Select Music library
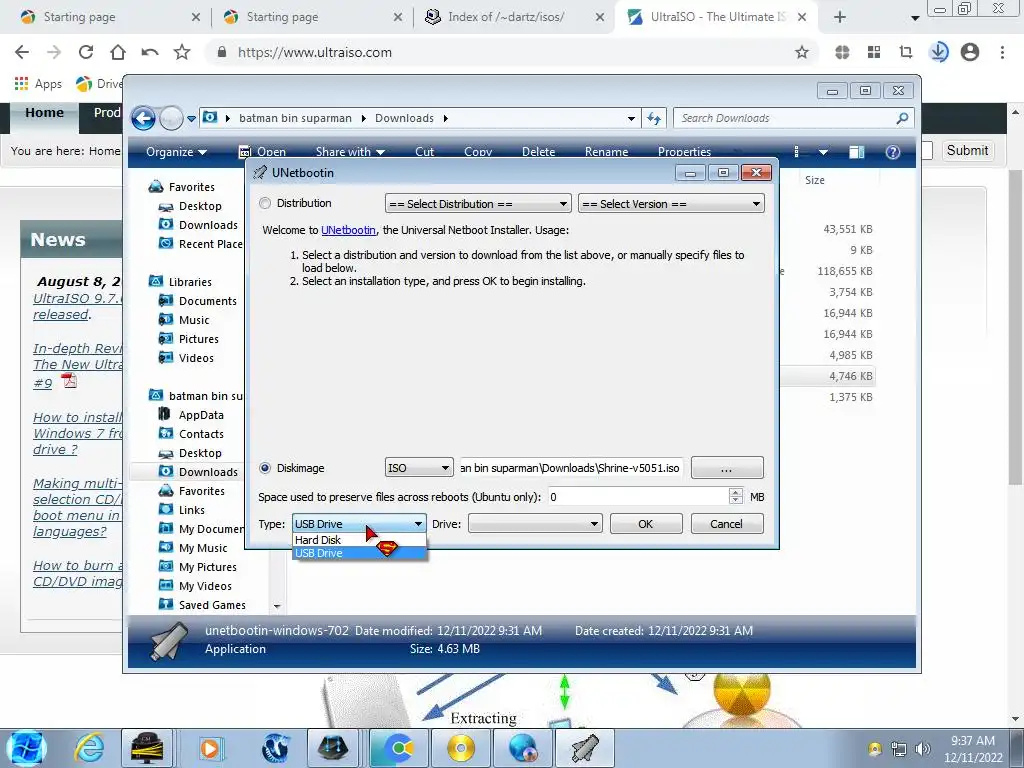 (x=194, y=320)
